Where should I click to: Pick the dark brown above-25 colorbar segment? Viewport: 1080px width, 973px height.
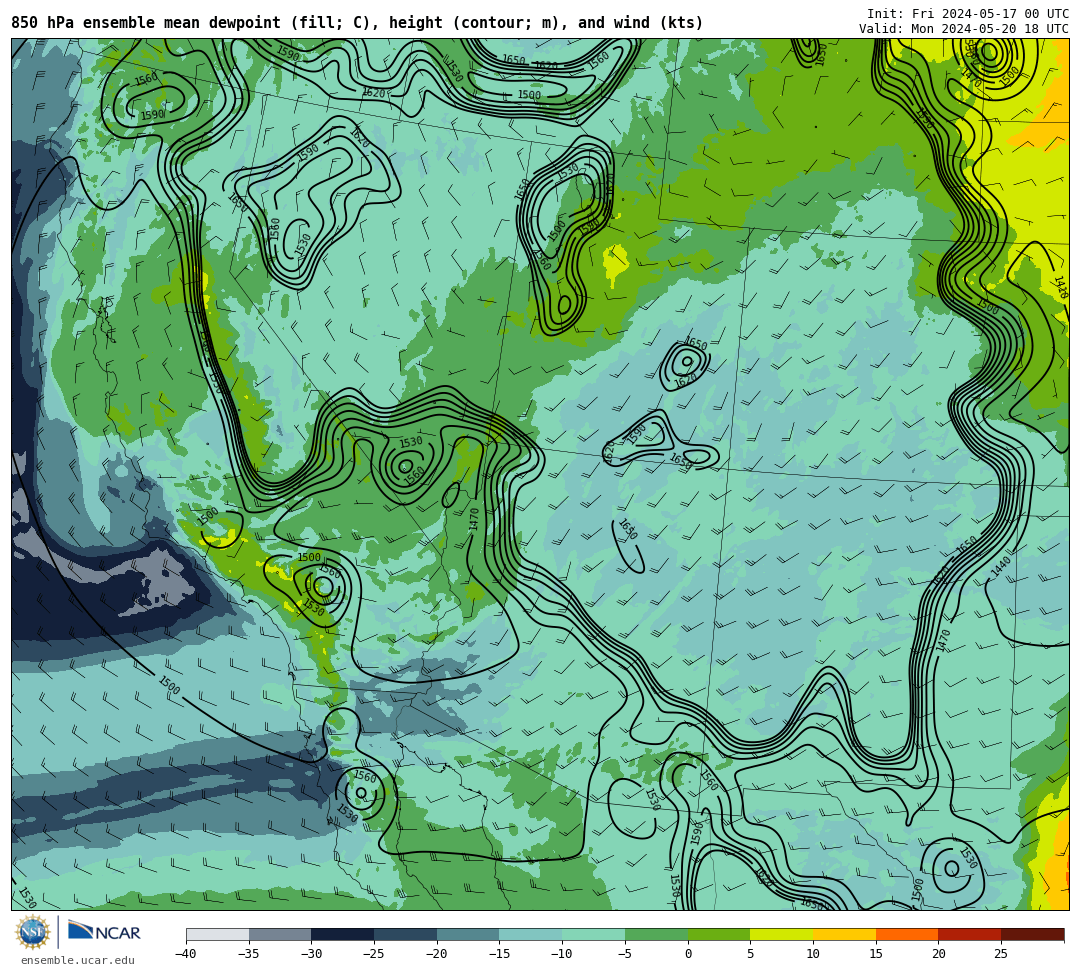[x=1032, y=934]
